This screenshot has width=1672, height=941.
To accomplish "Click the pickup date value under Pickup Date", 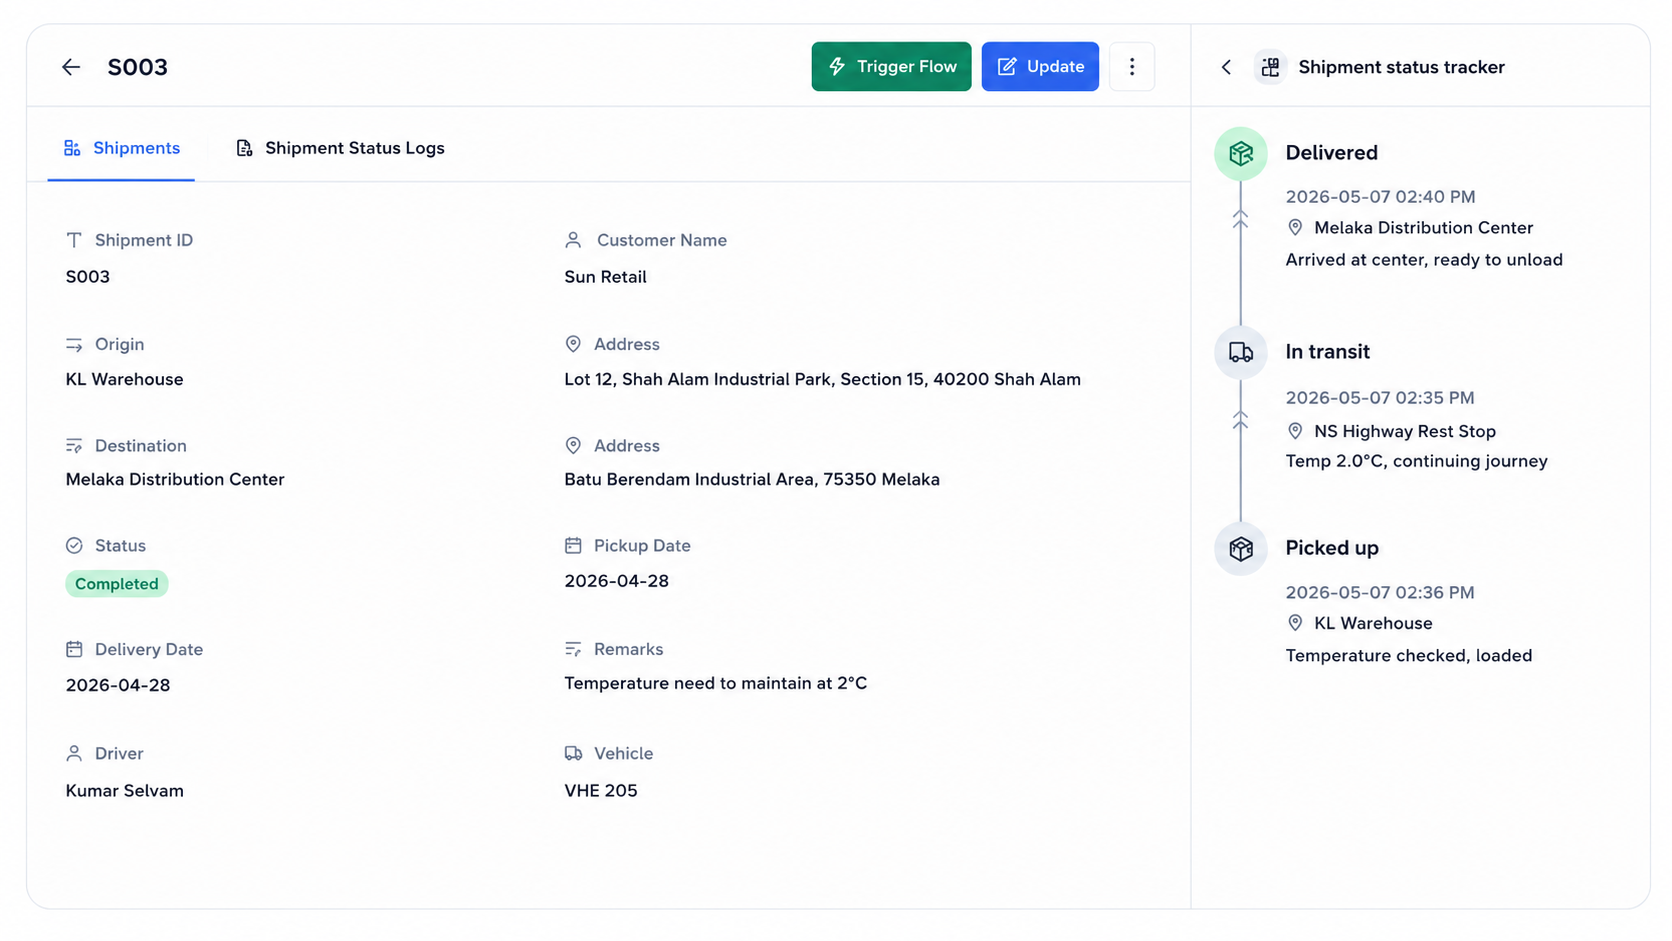I will 617,581.
